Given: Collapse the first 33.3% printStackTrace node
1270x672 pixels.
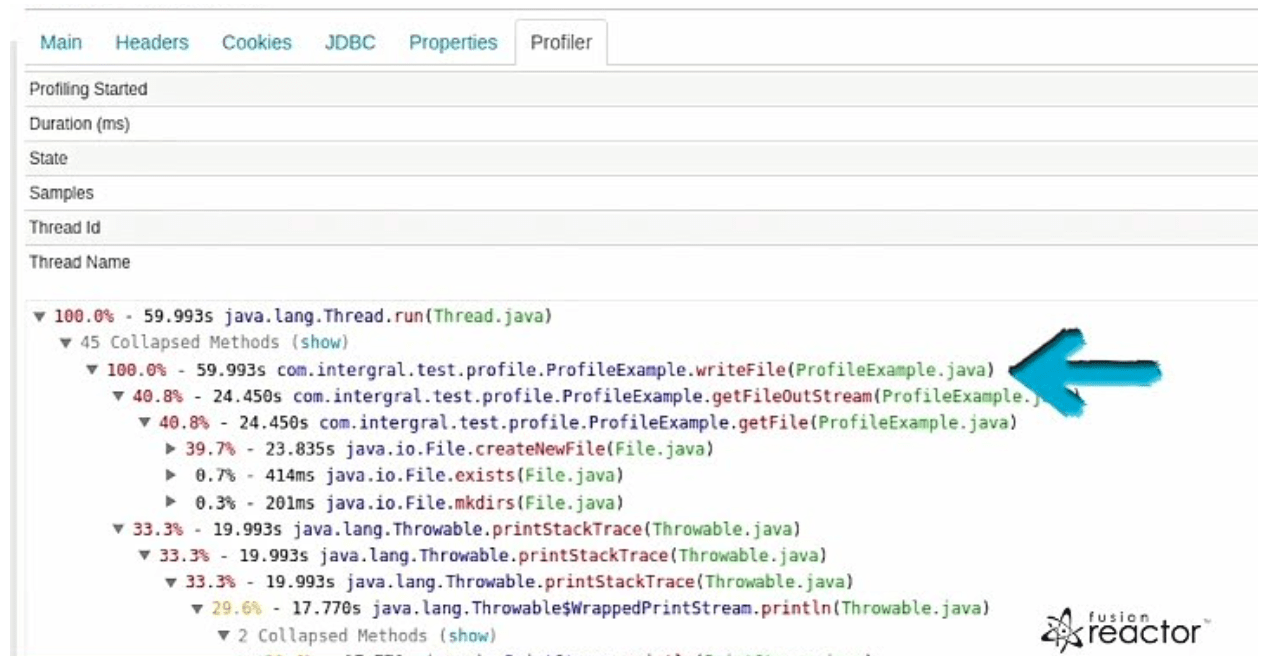Looking at the screenshot, I should (118, 529).
